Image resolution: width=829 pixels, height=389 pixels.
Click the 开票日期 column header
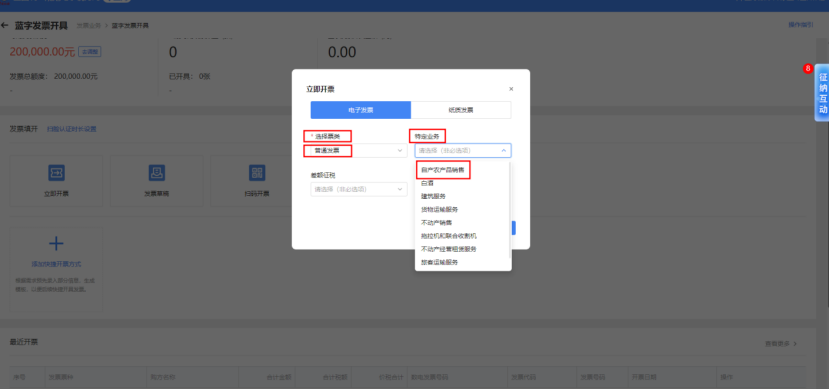(x=643, y=377)
